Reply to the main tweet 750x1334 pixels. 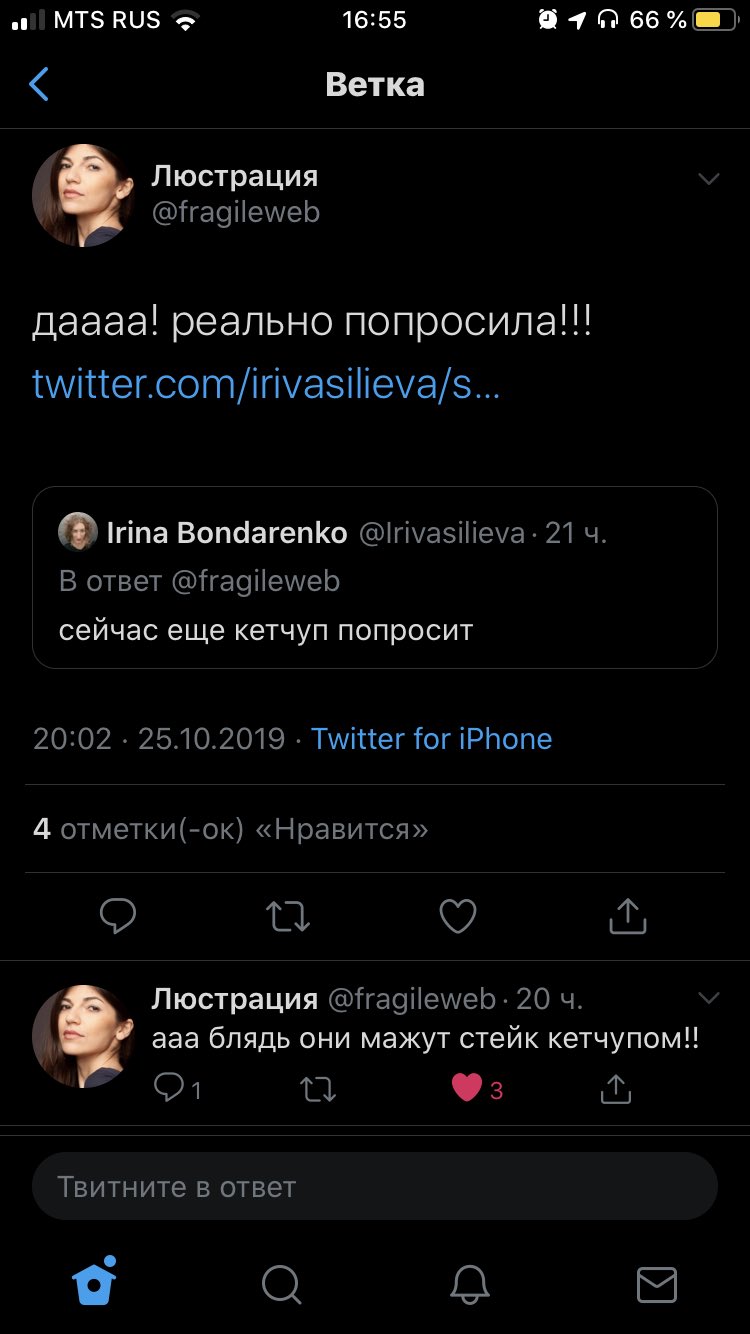tap(118, 915)
